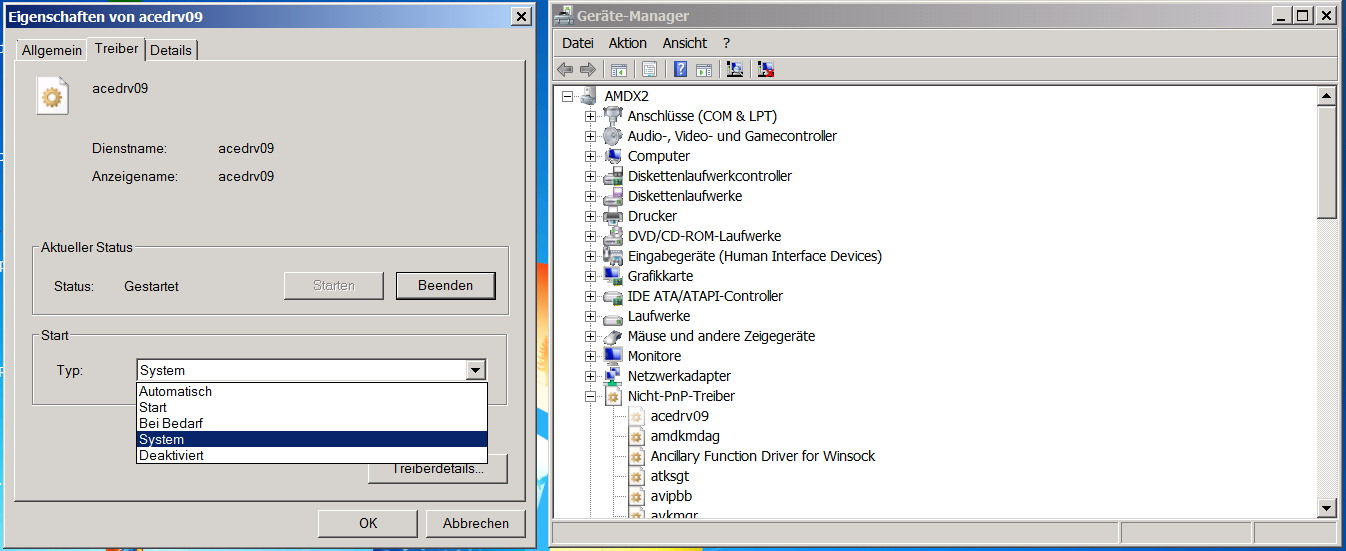
Task: Click the Drucker printer icon
Action: click(614, 216)
